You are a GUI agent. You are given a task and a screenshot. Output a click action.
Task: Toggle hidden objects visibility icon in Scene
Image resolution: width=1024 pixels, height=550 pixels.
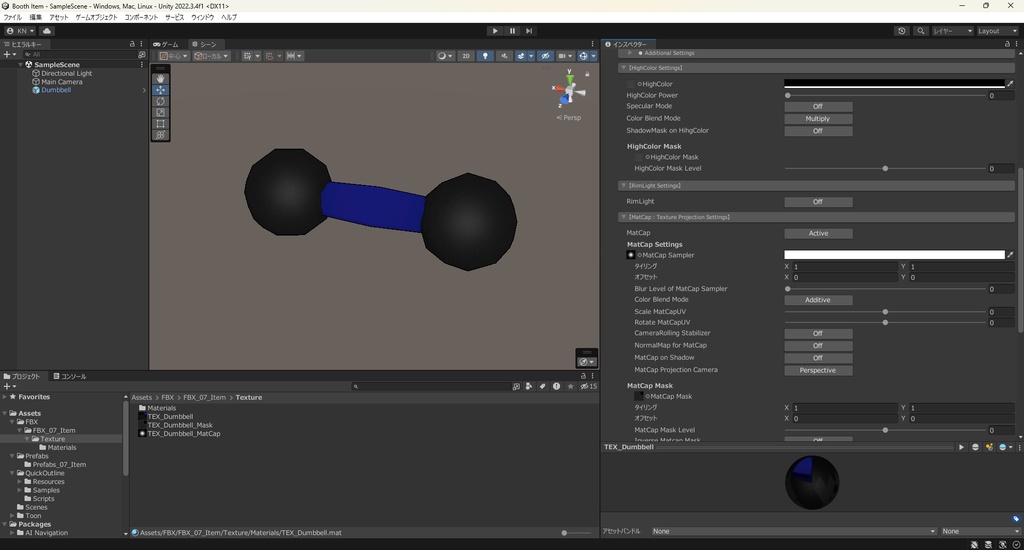coord(545,56)
